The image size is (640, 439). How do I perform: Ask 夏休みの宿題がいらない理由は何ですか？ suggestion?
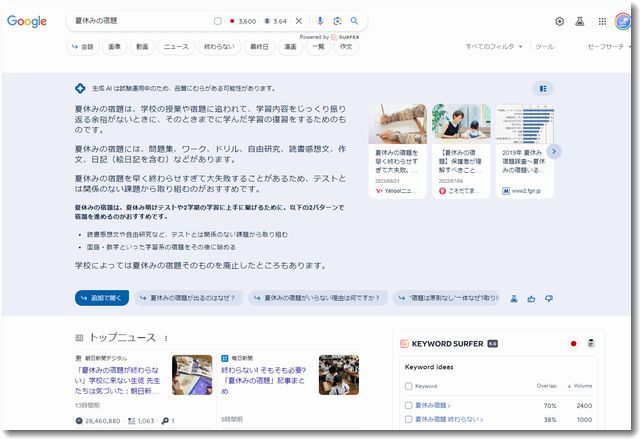[x=318, y=298]
